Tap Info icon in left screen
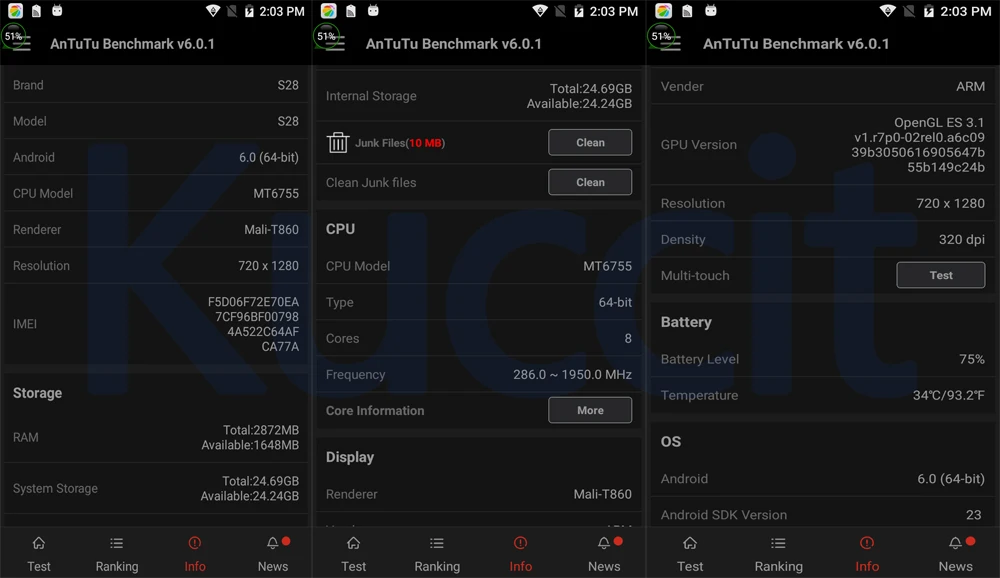Viewport: 1000px width, 578px height. pos(195,543)
